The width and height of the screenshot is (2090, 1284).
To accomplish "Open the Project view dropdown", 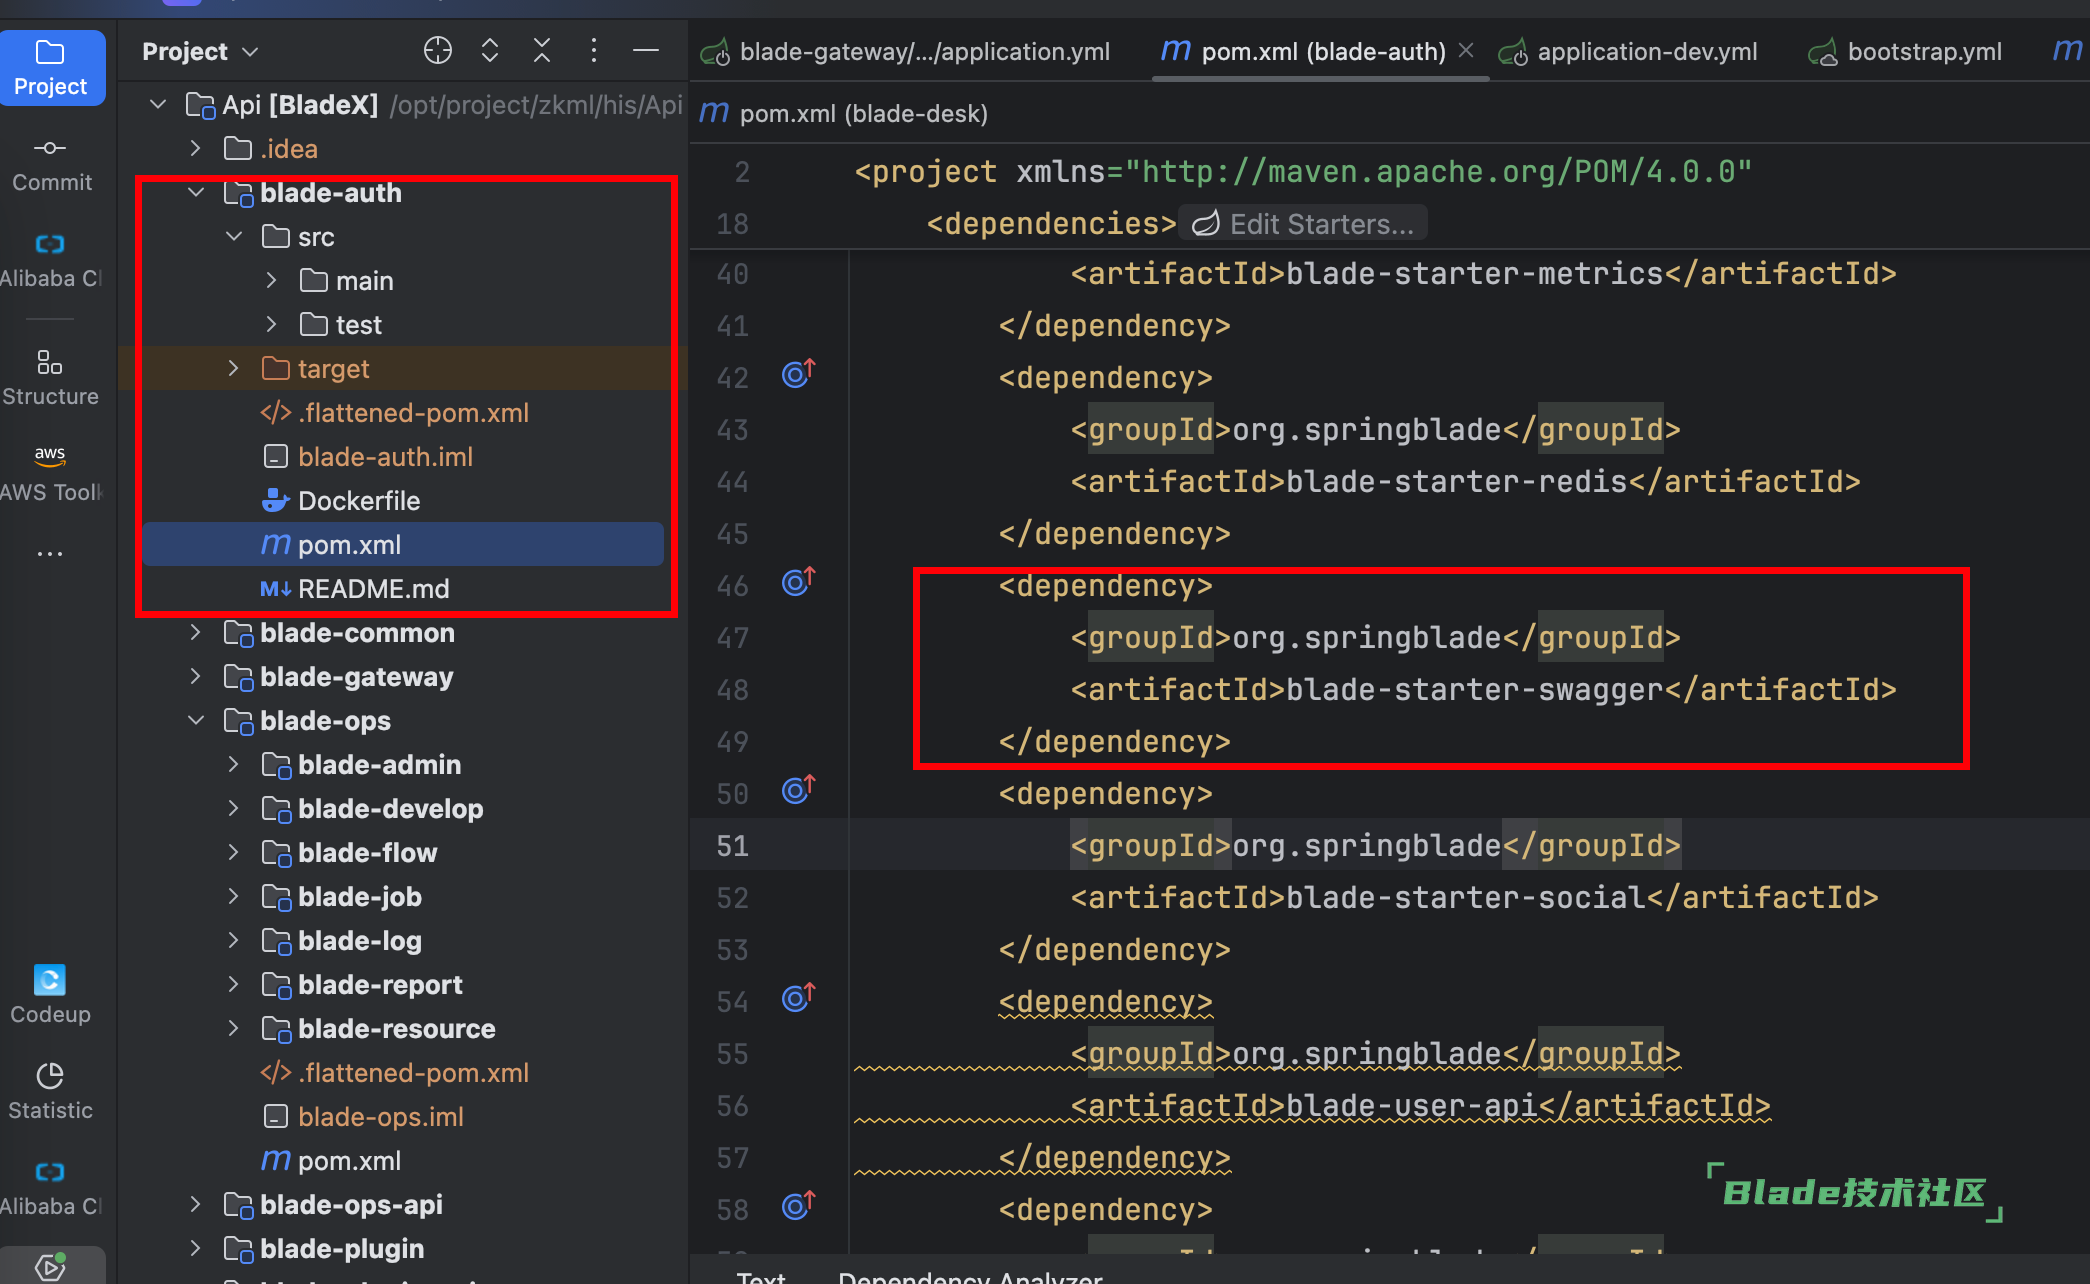I will (x=200, y=51).
